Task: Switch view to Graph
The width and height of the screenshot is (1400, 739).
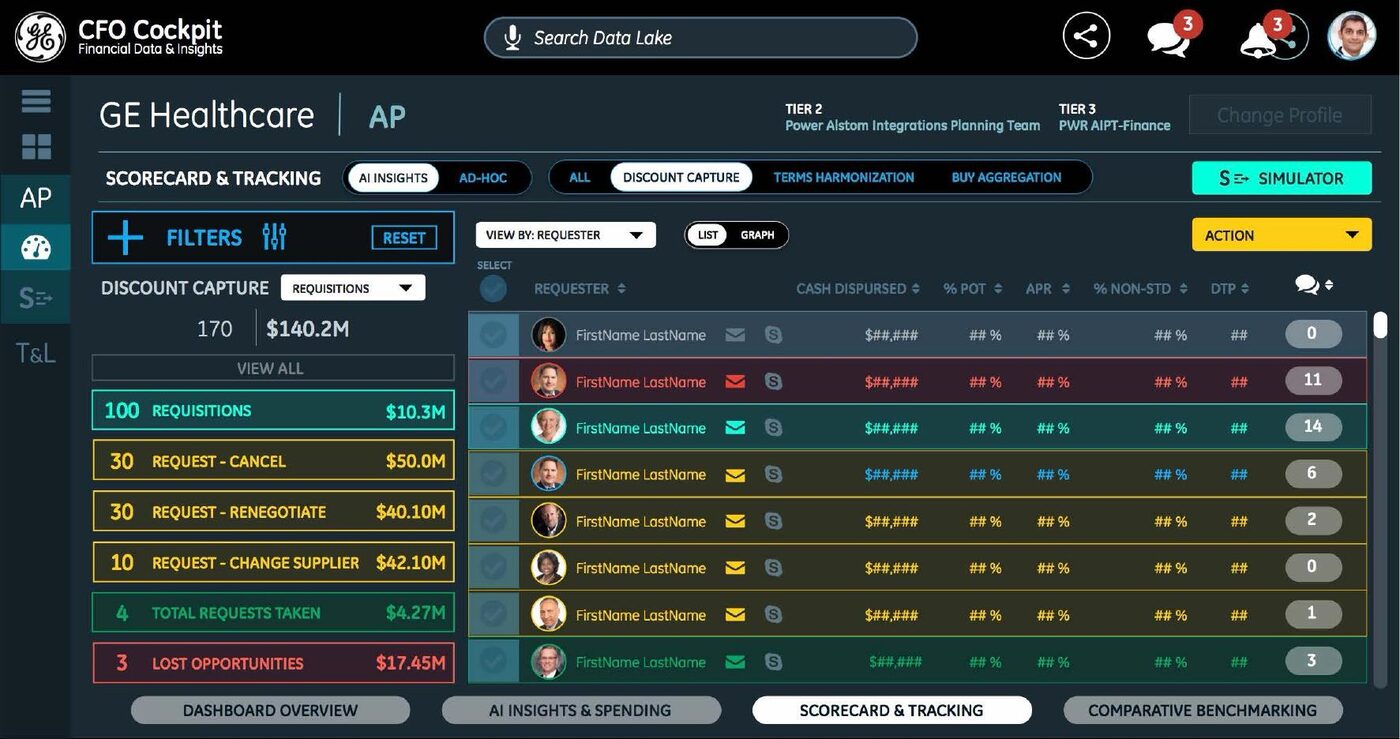Action: click(x=757, y=235)
